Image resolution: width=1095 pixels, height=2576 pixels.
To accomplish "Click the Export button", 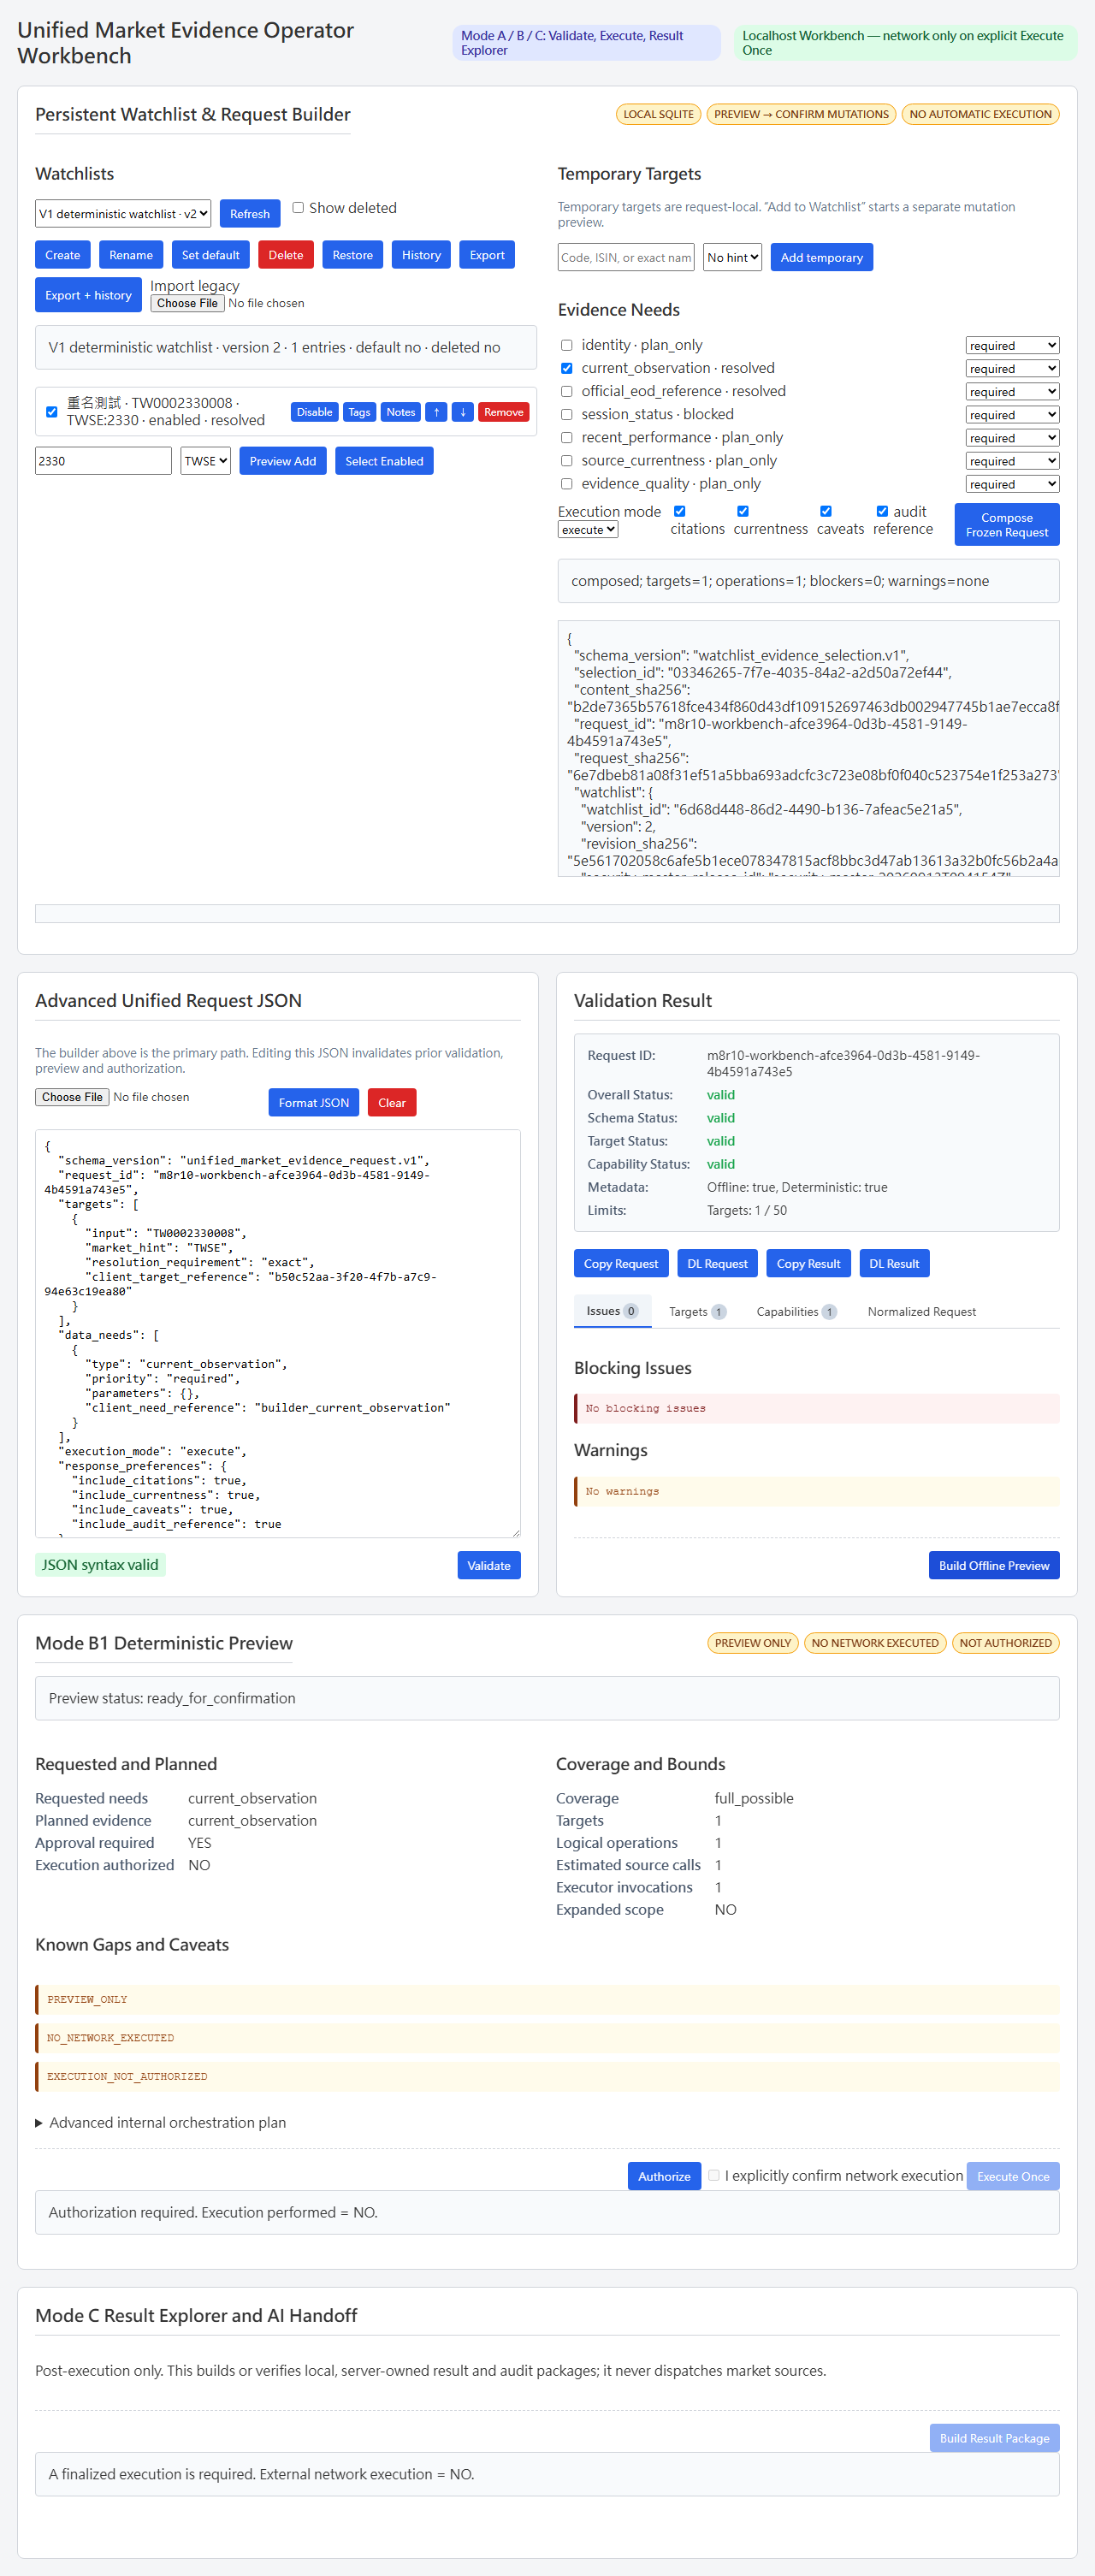I will pyautogui.click(x=488, y=255).
